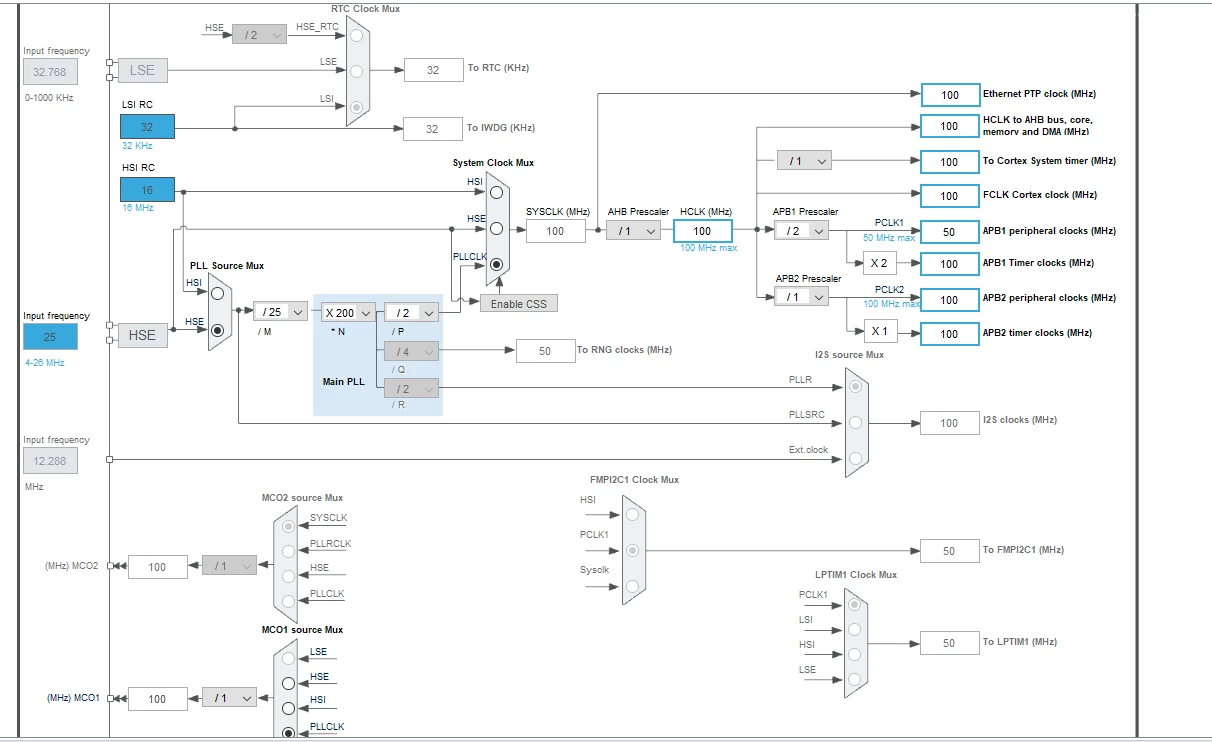Open the AHB Prescaler dropdown
The image size is (1212, 742).
633,230
